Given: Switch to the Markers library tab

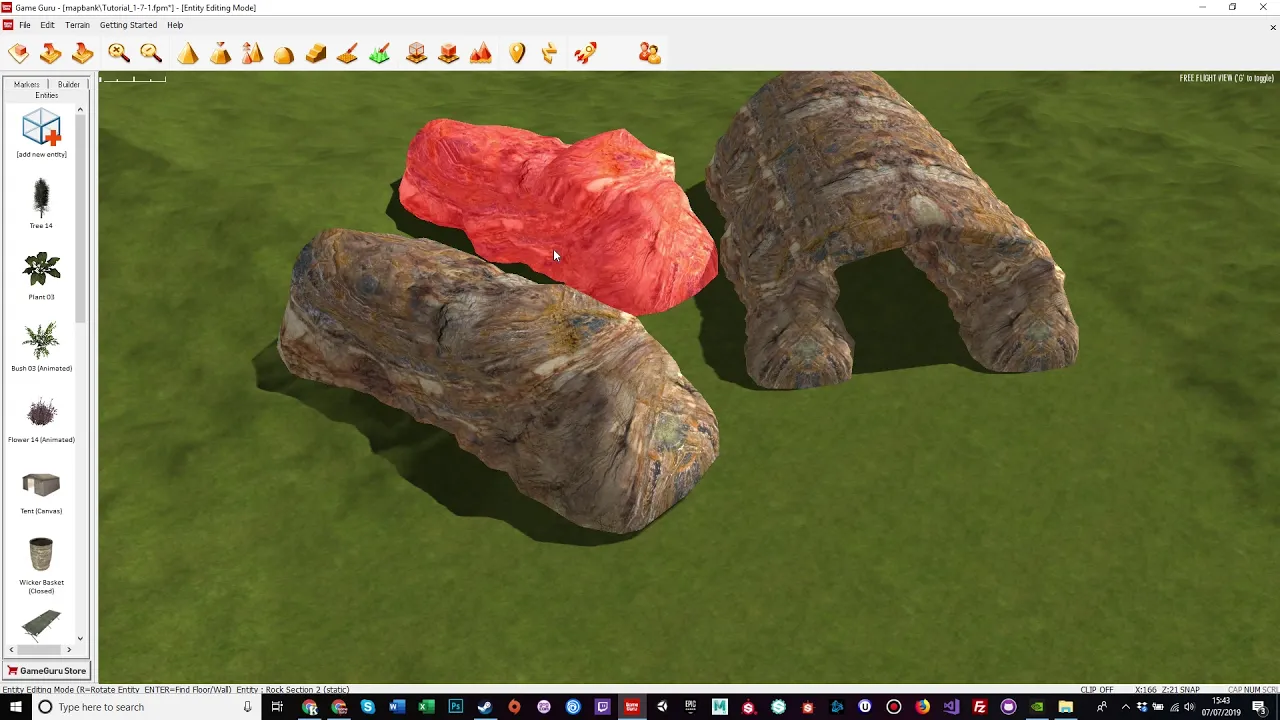Looking at the screenshot, I should coord(27,84).
